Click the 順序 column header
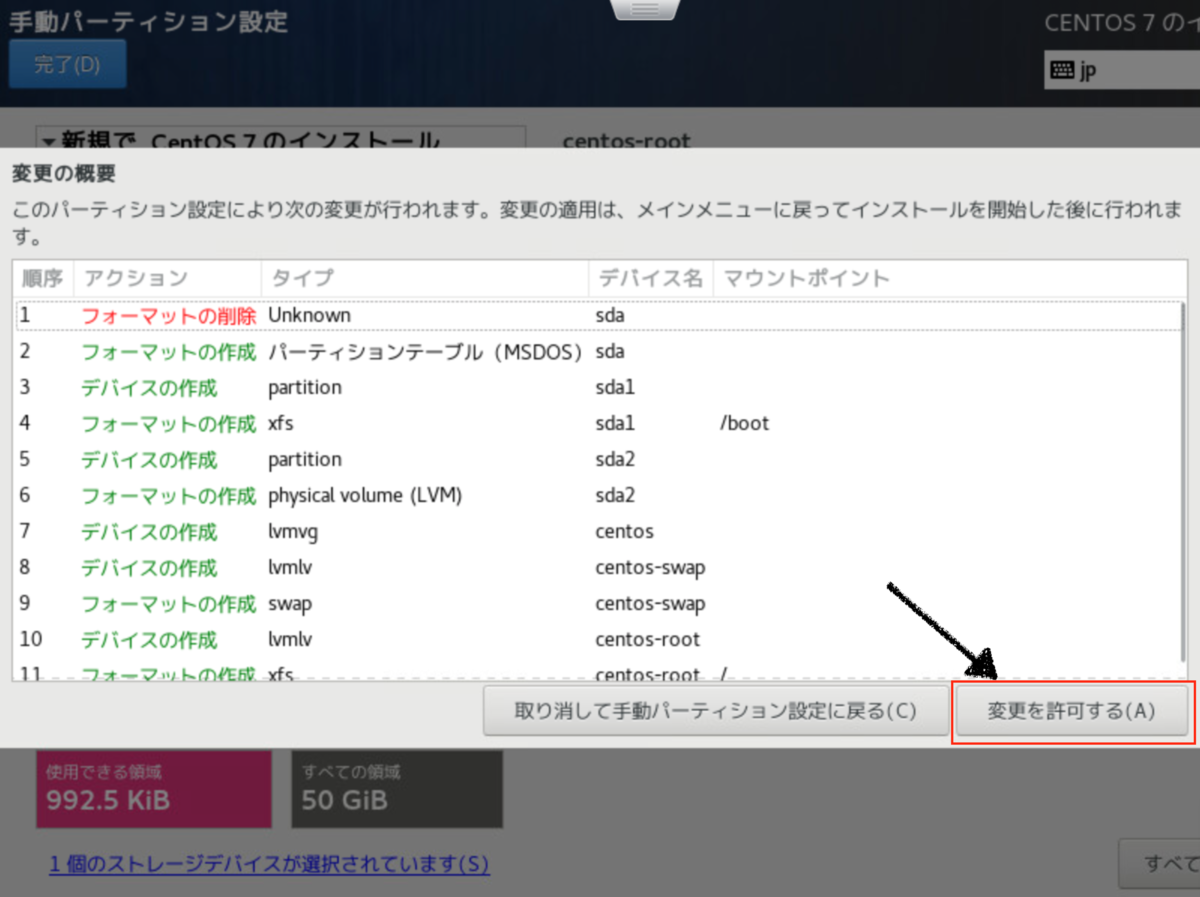 43,277
